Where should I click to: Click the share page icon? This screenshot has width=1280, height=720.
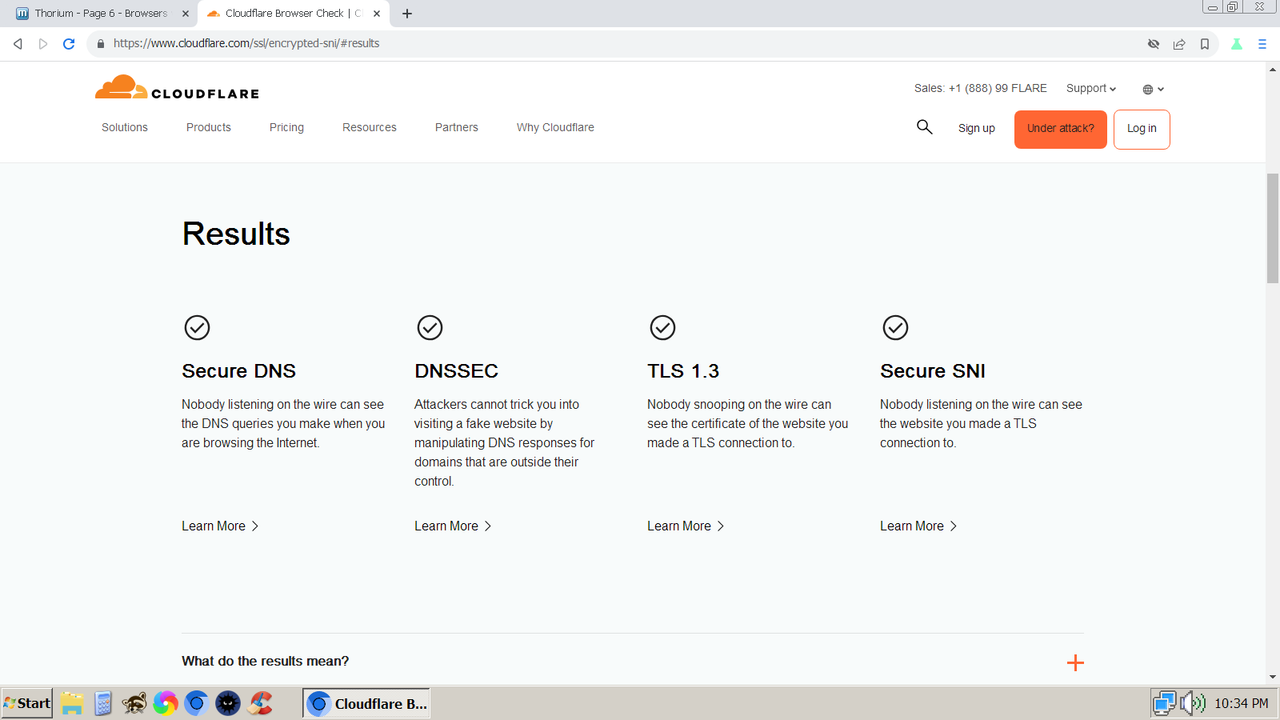(x=1179, y=44)
